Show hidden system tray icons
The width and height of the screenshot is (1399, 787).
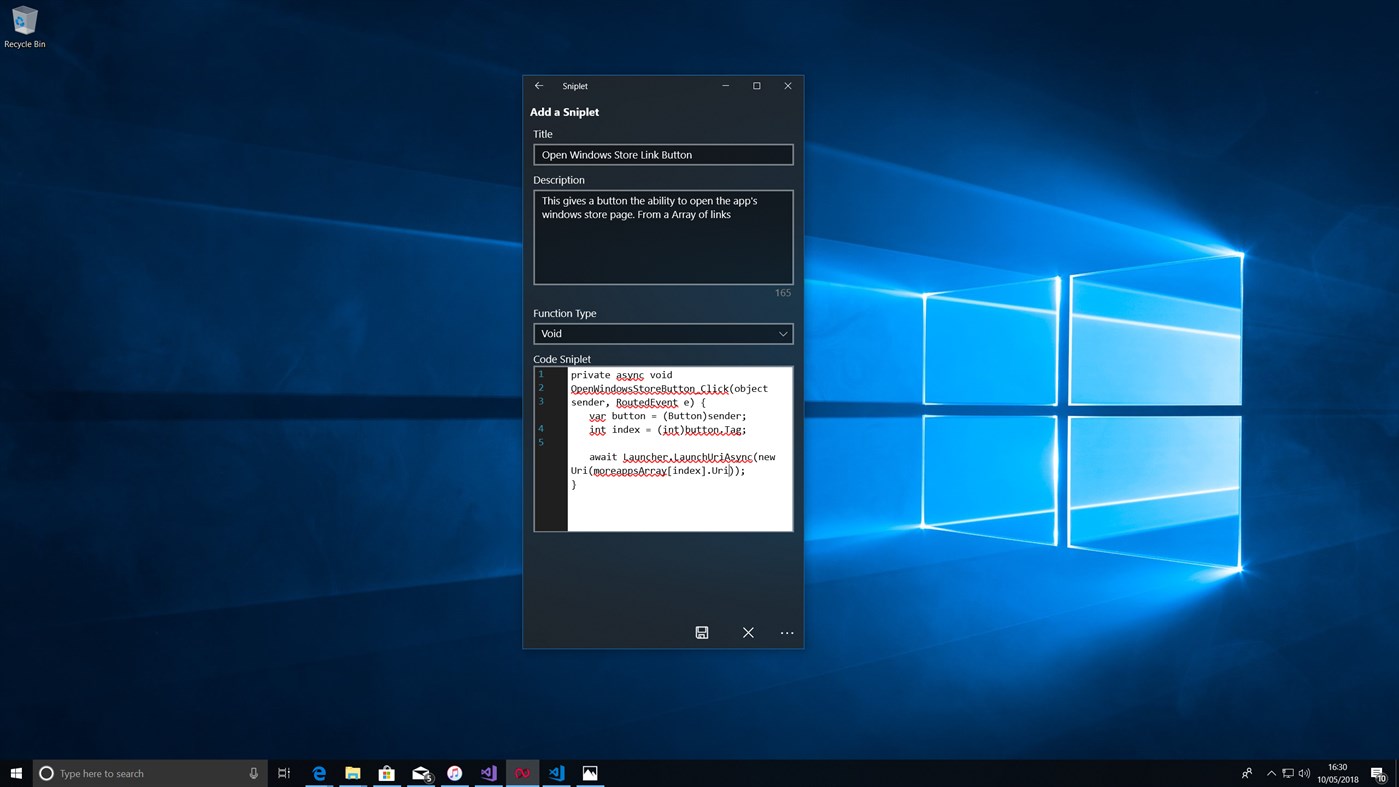pos(1271,773)
